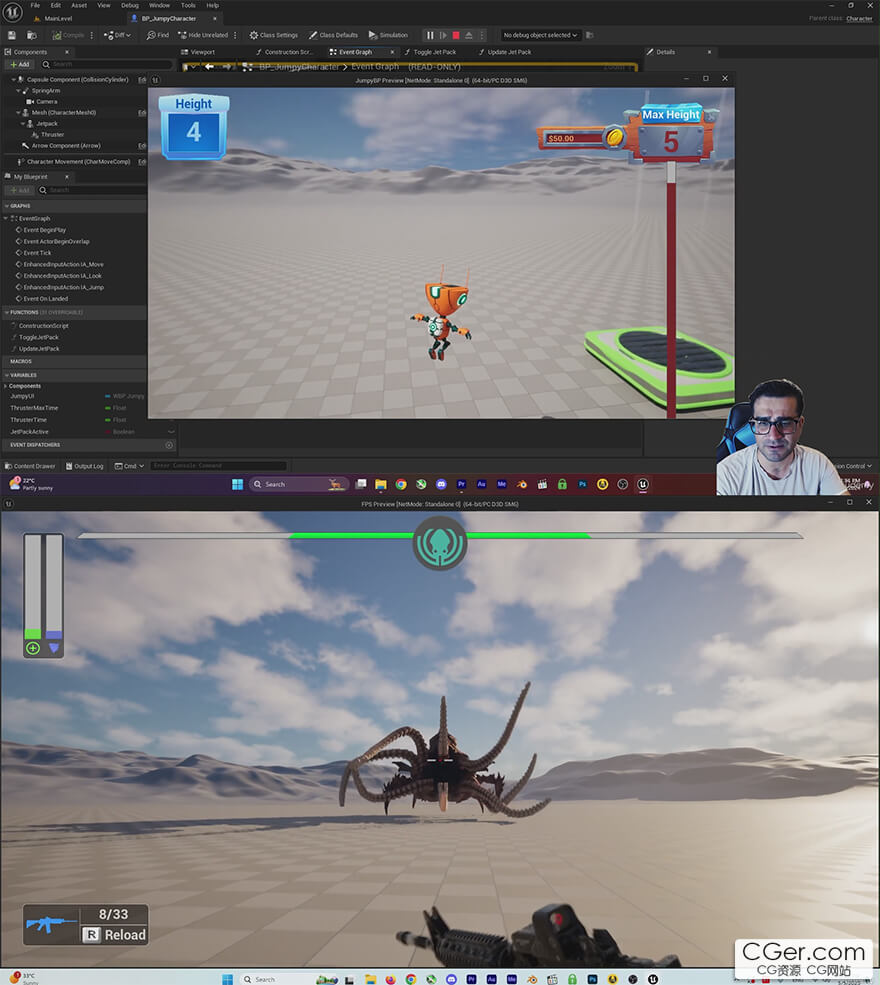Screen dimensions: 880x985
Task: Click the console command input field
Action: click(218, 466)
